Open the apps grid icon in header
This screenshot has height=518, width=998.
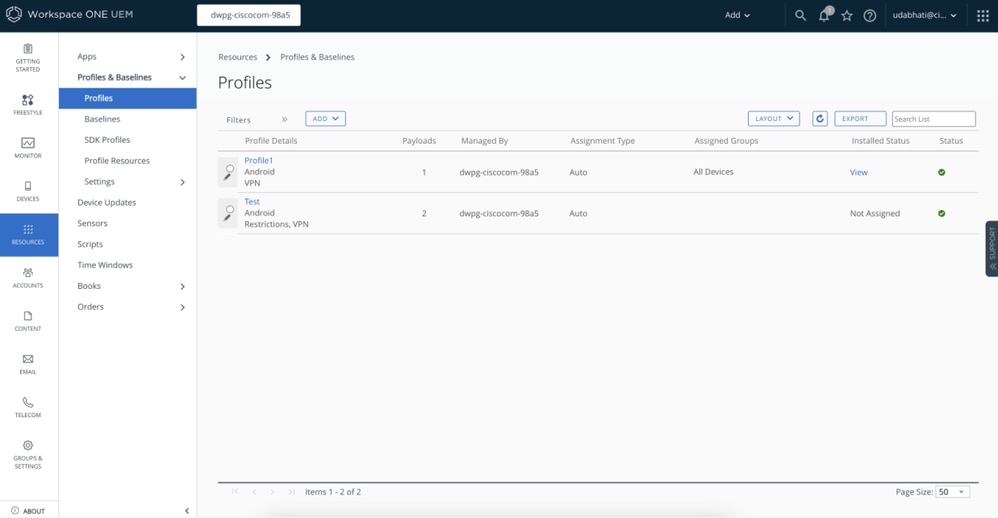pos(982,15)
